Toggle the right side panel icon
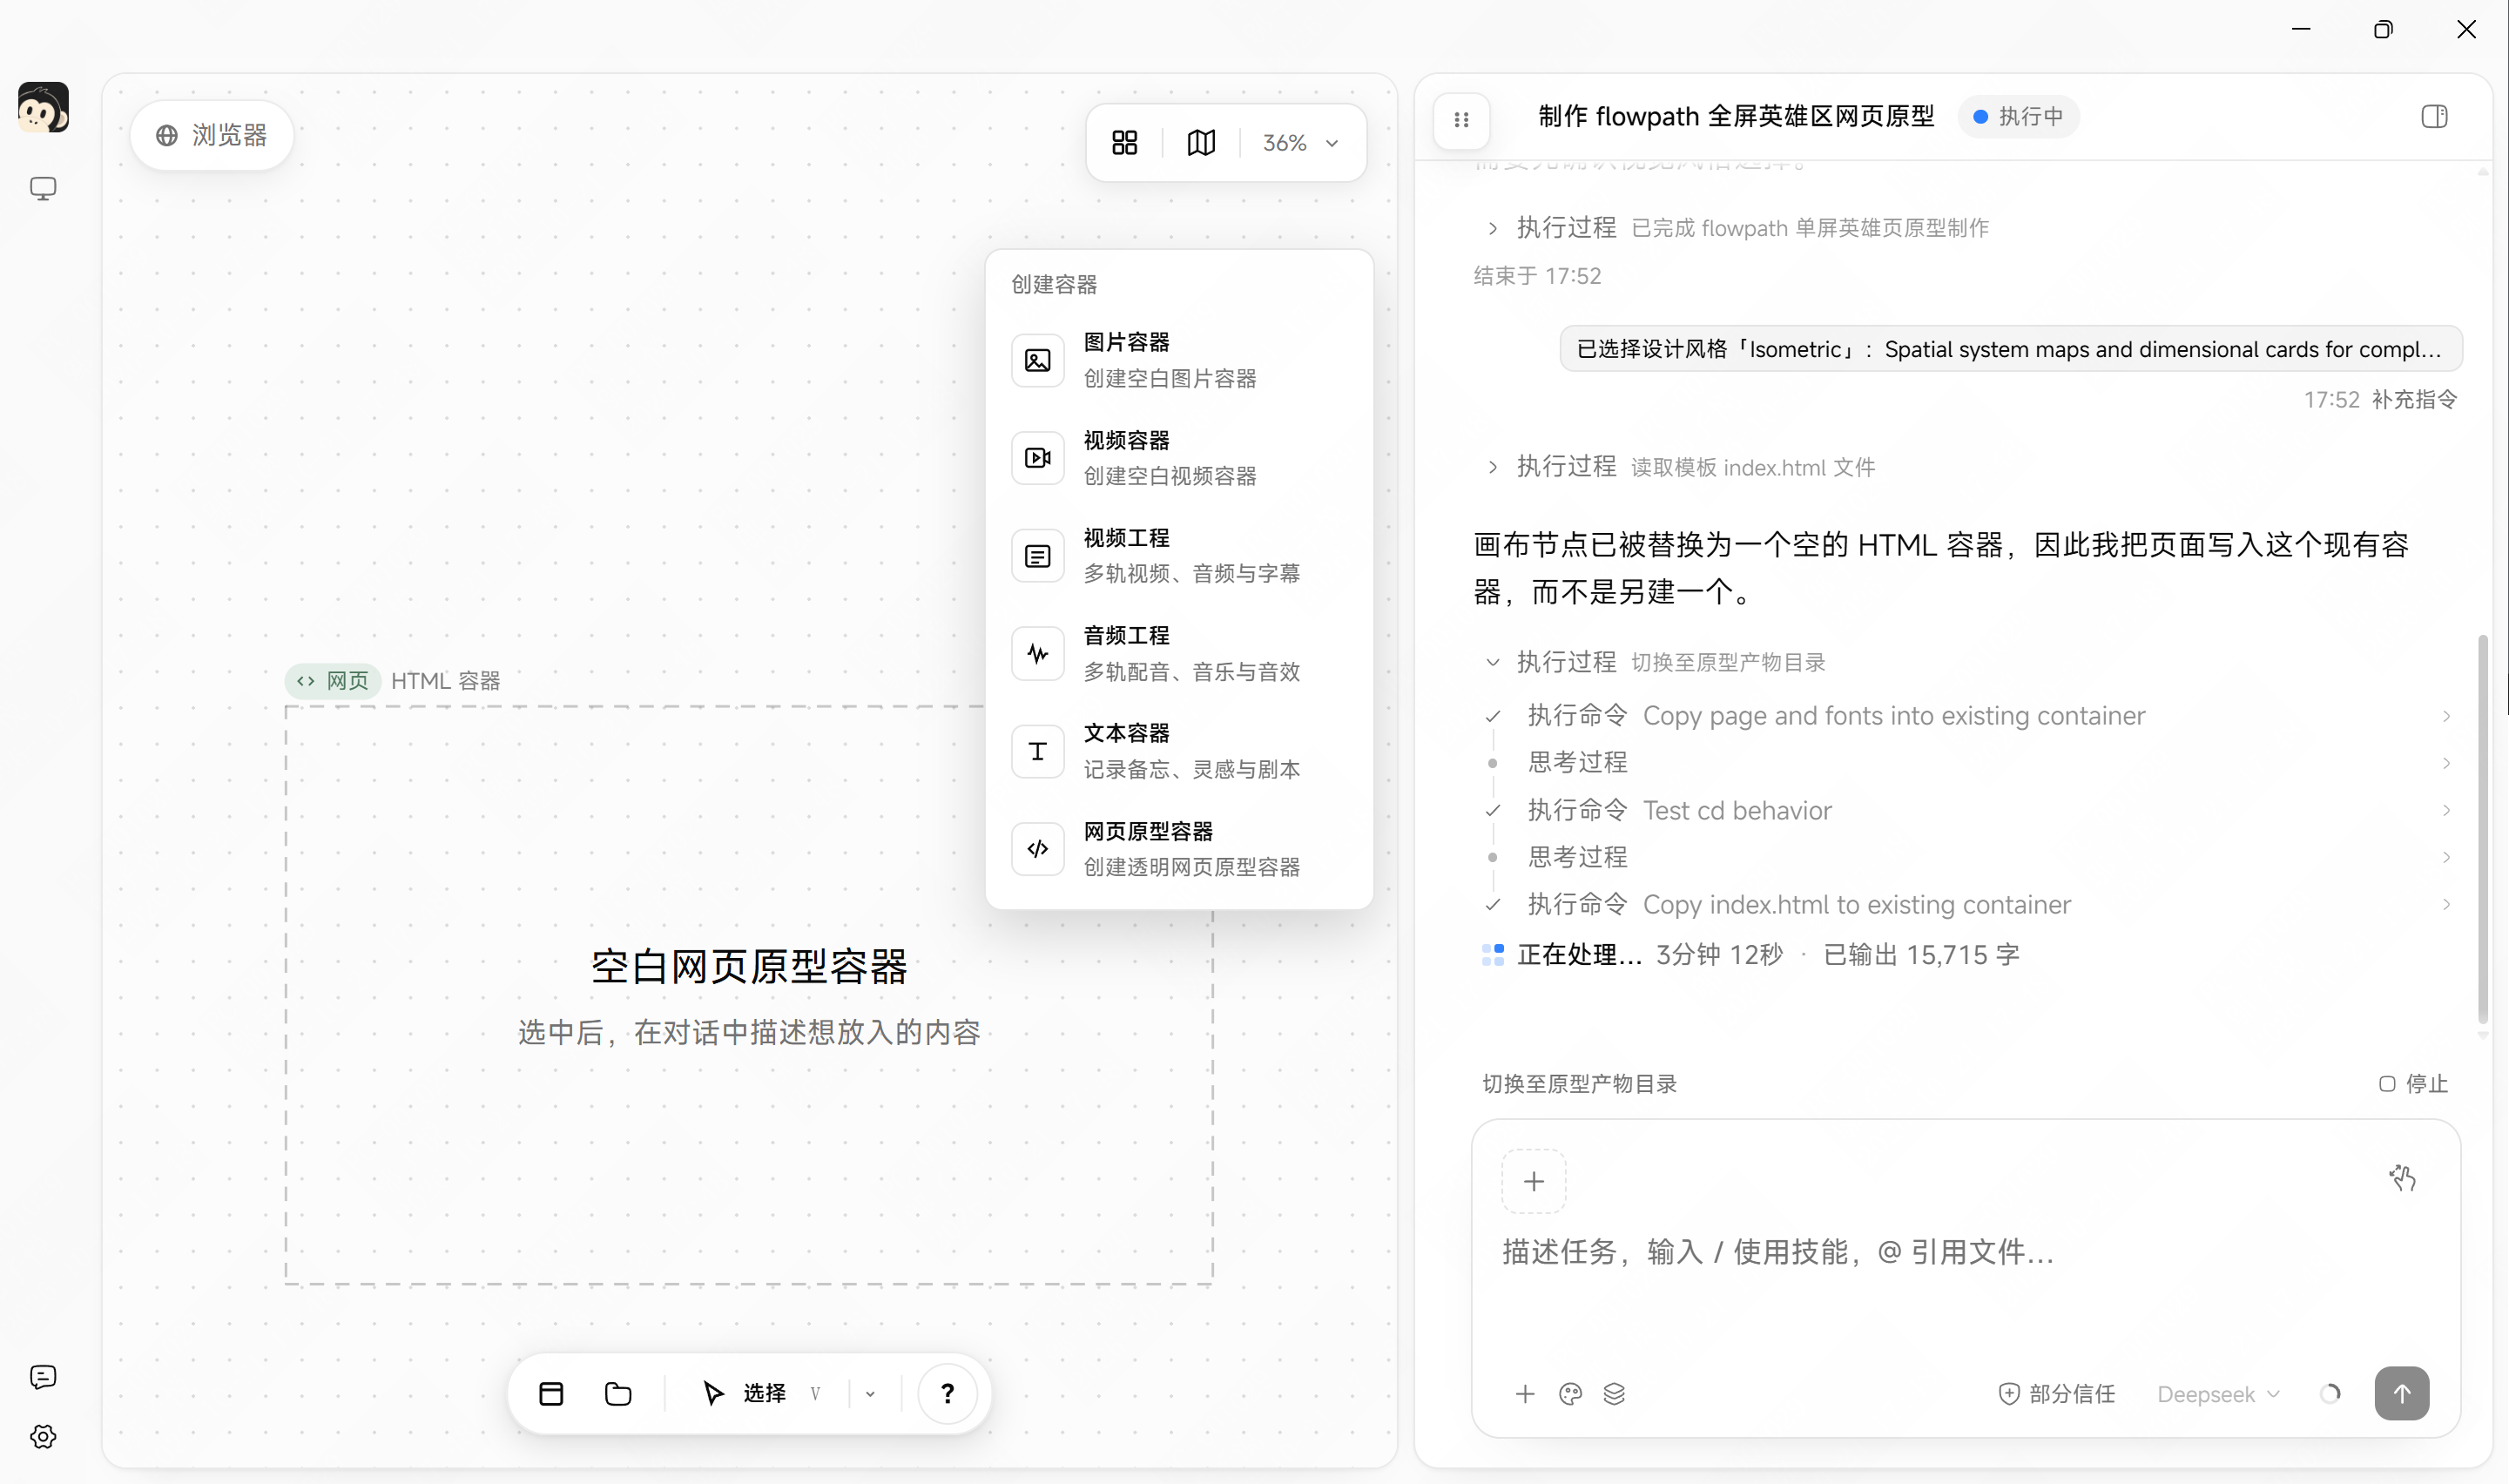2509x1484 pixels. click(2434, 117)
